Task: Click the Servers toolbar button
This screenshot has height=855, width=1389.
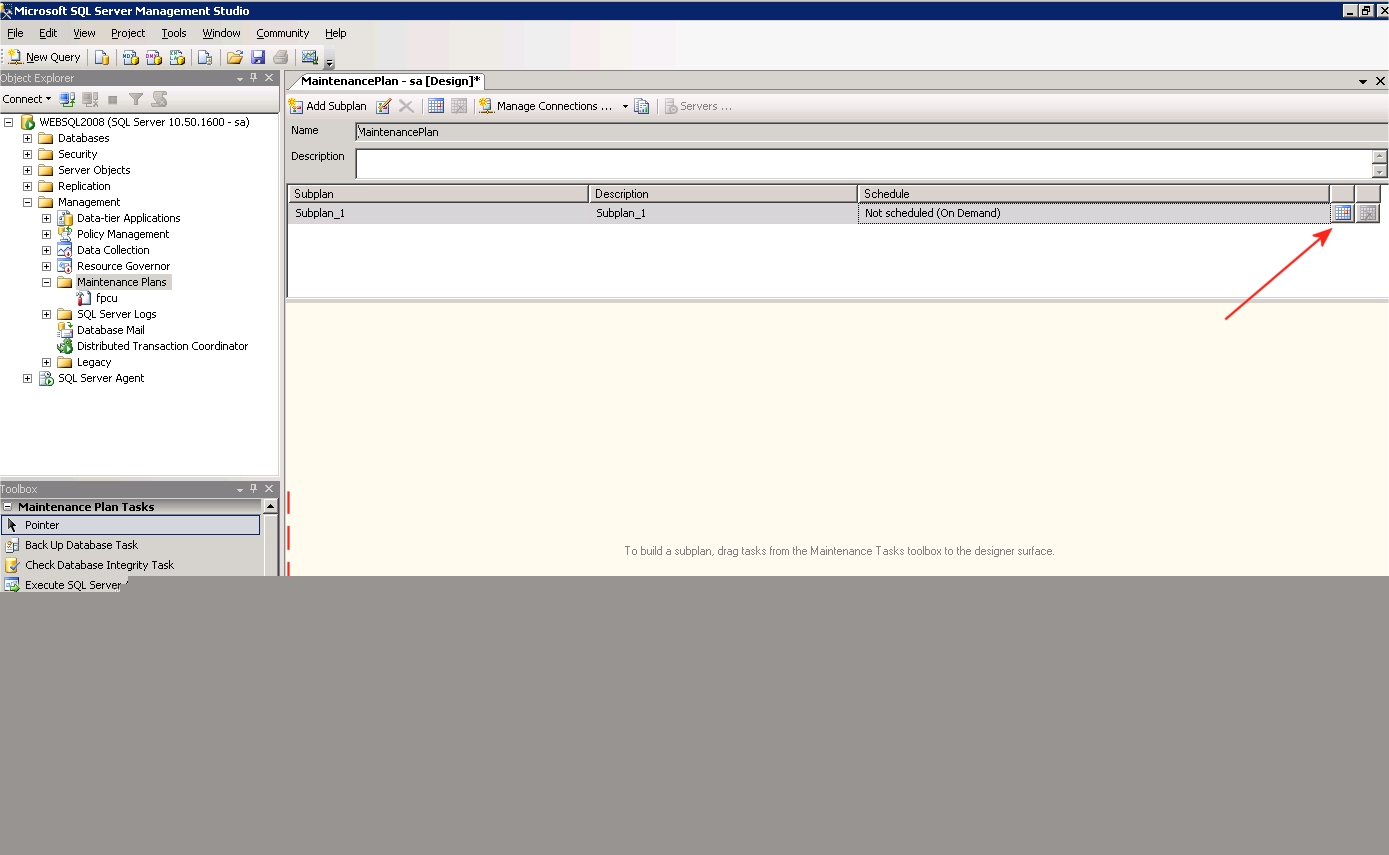Action: (698, 106)
